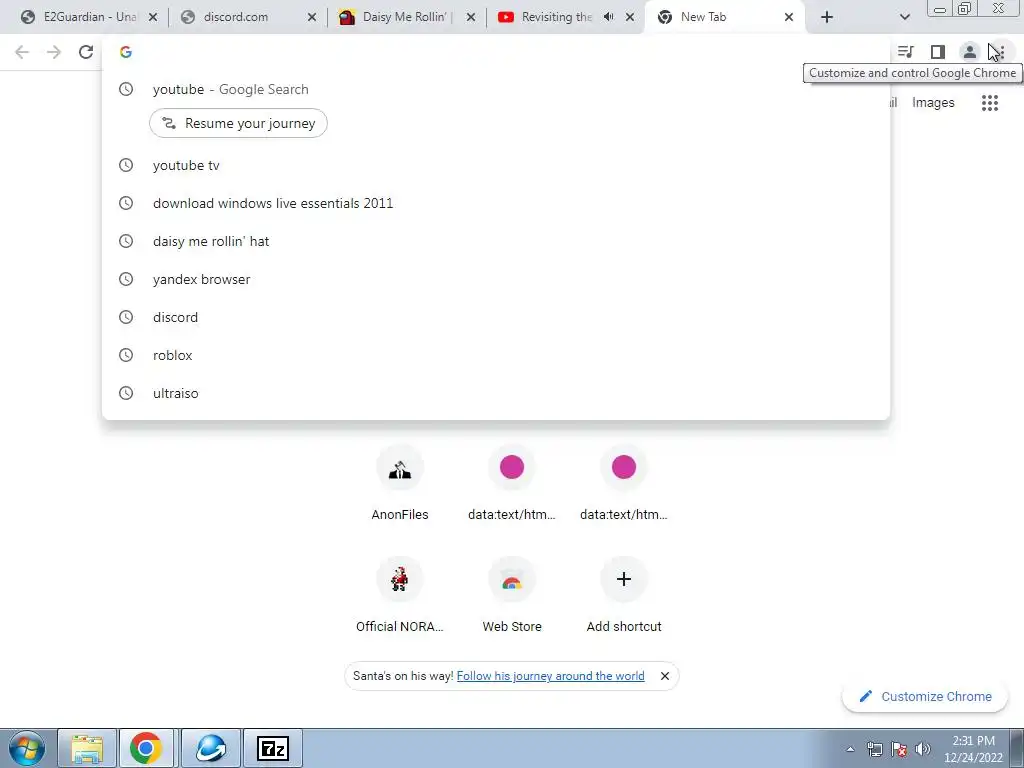Close the Revisiting the YouTube tab

point(630,17)
